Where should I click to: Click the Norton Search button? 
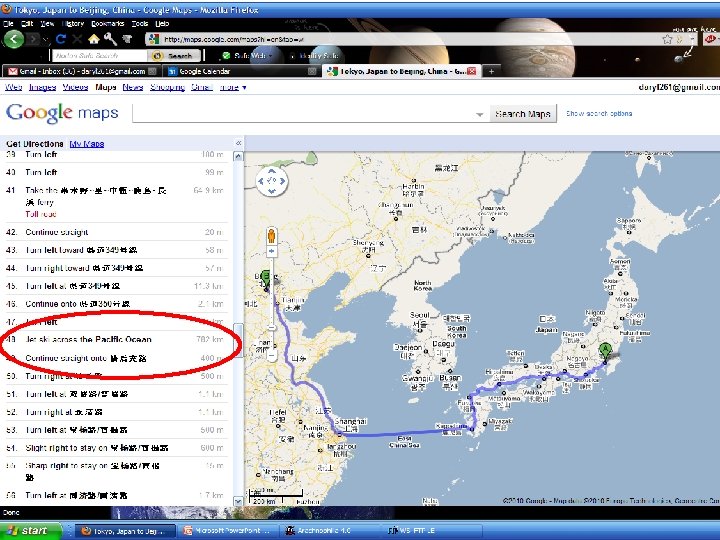click(176, 56)
